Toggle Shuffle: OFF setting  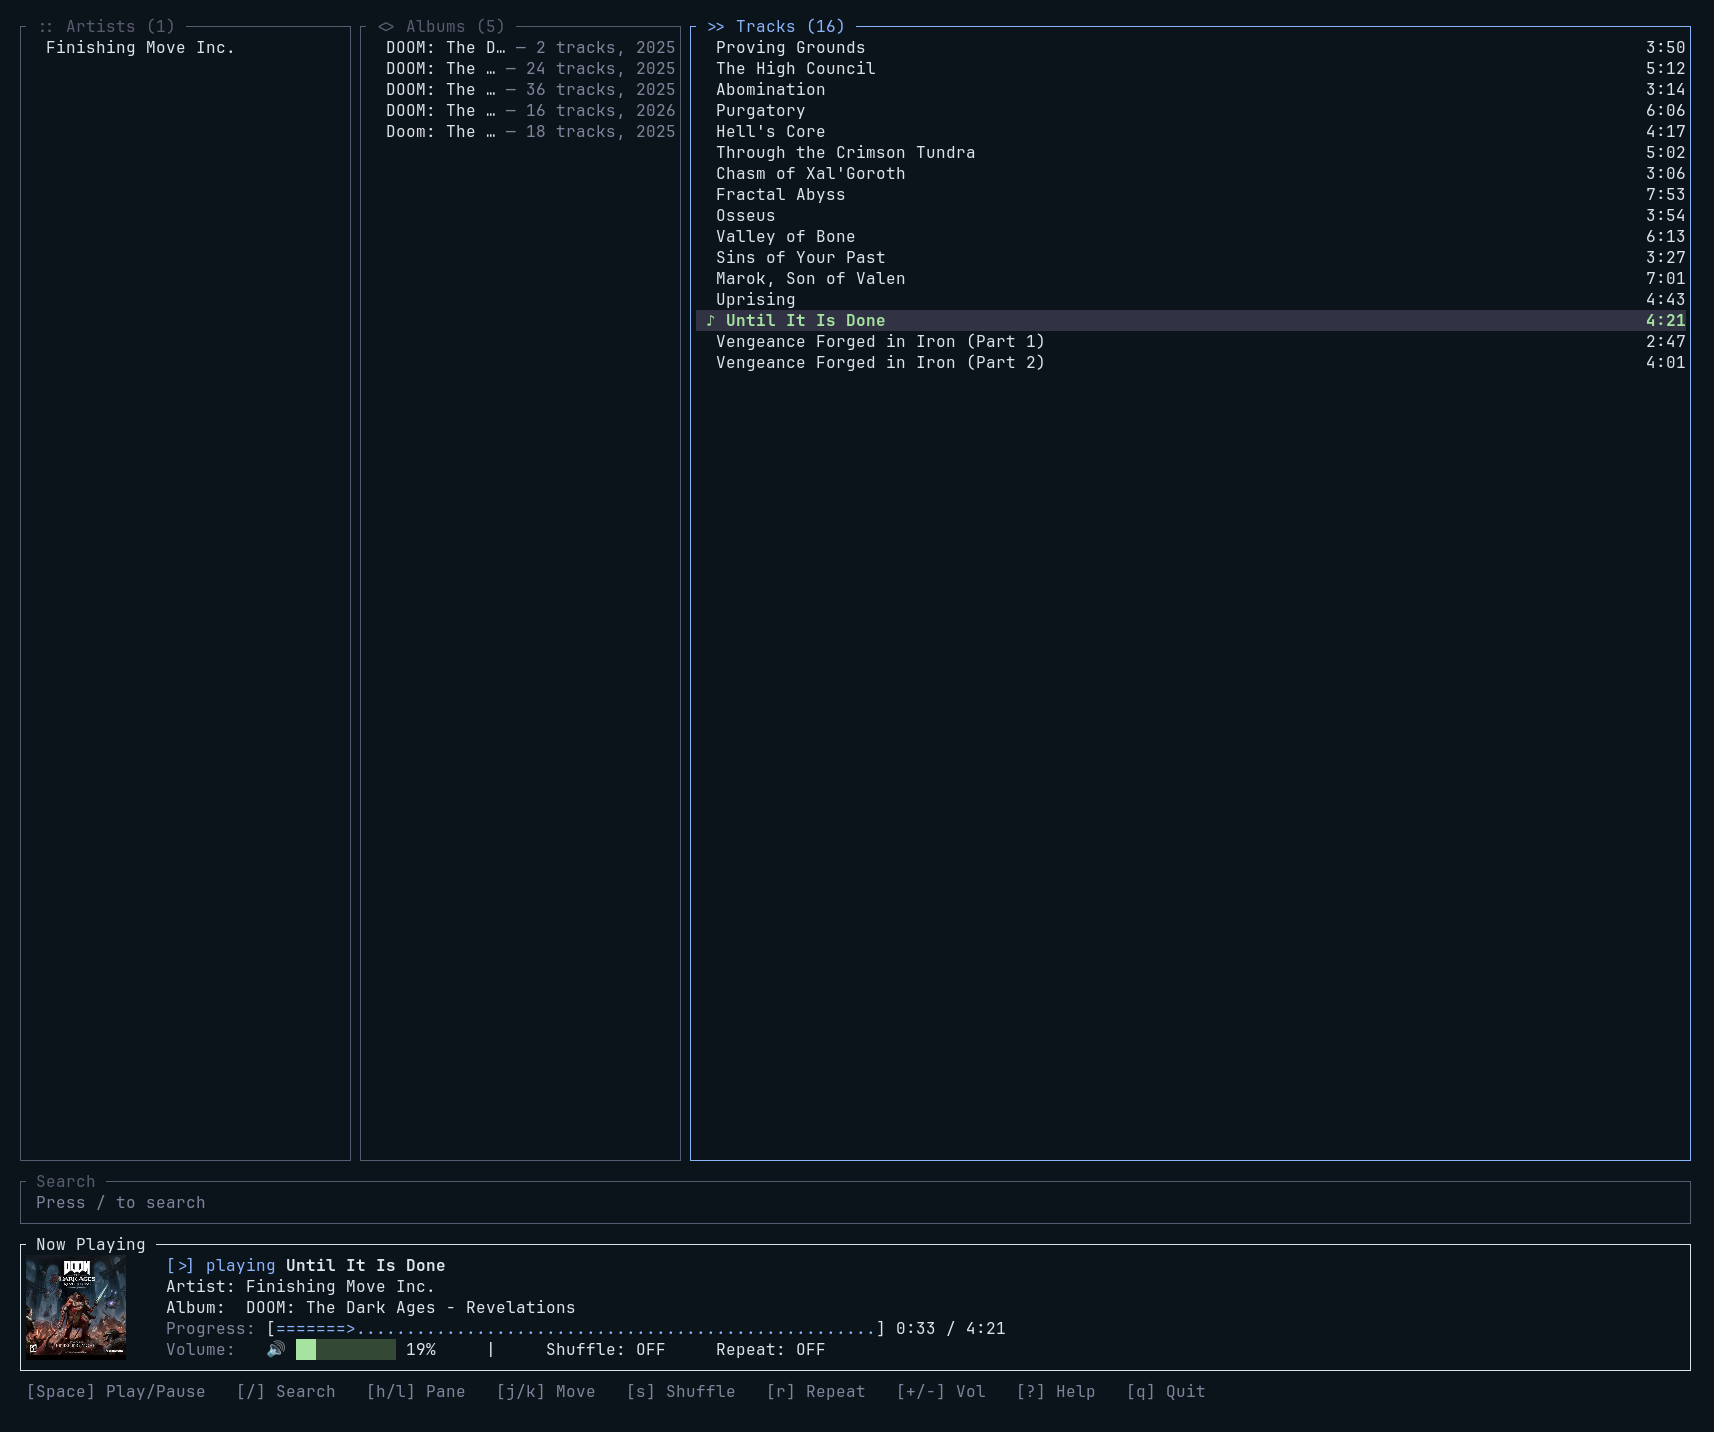click(x=606, y=1350)
